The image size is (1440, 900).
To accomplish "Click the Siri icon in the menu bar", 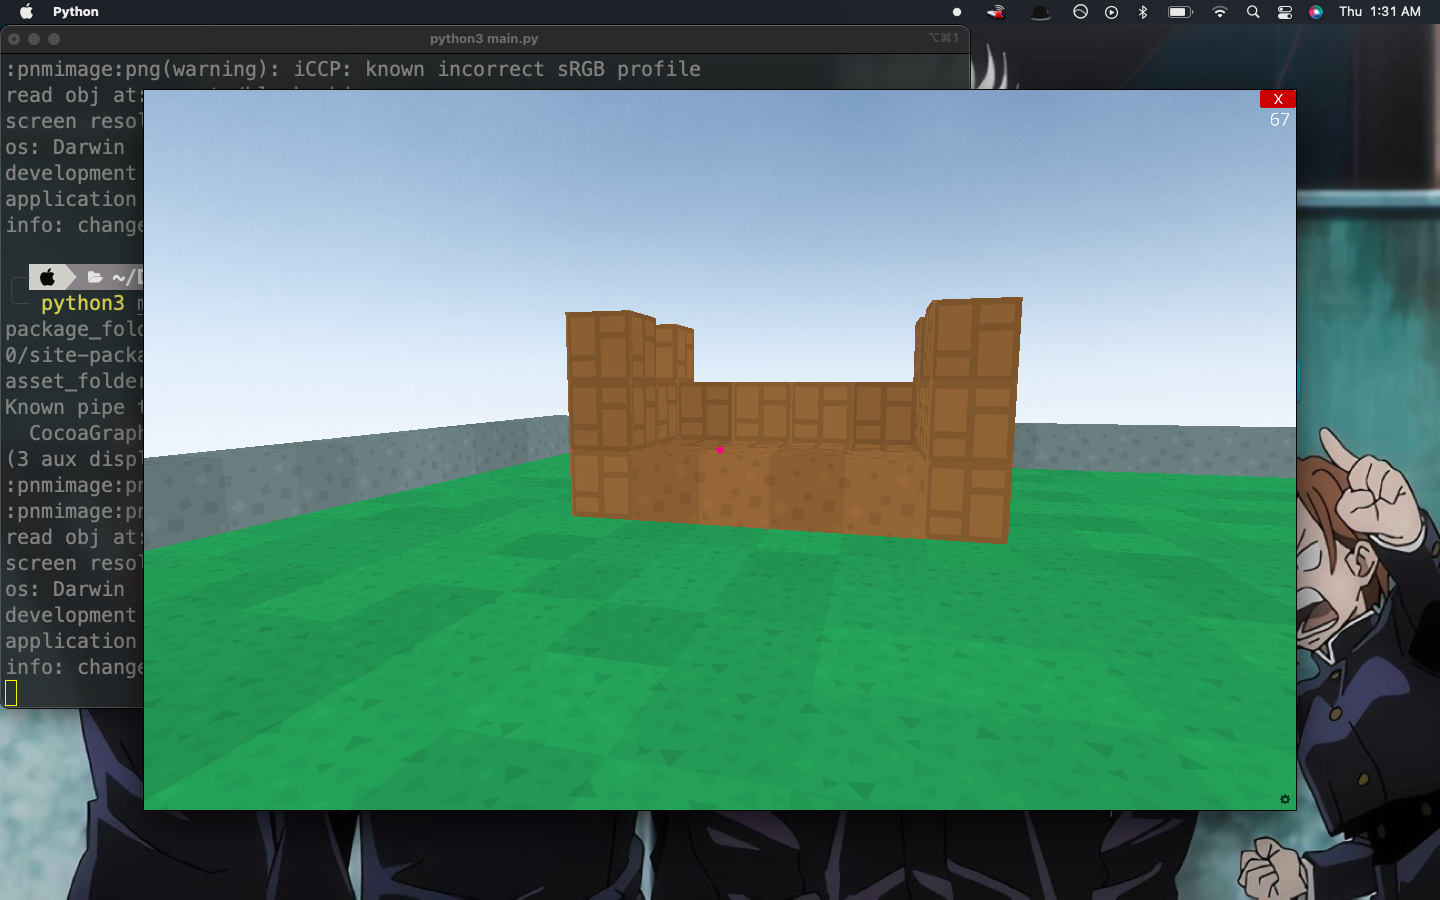I will [1315, 12].
